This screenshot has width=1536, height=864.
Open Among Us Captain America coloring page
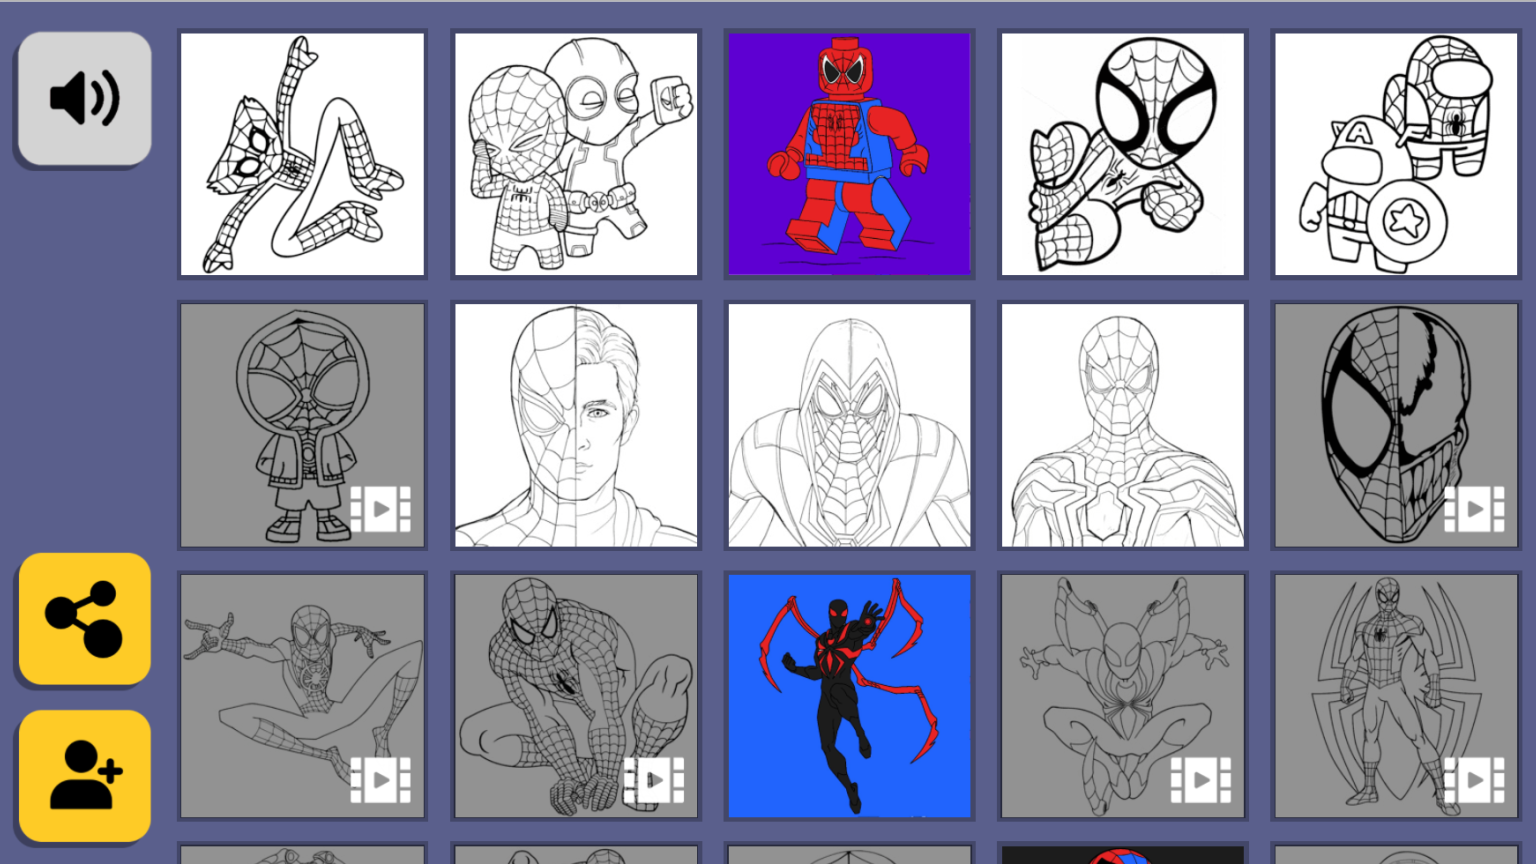coord(1396,154)
